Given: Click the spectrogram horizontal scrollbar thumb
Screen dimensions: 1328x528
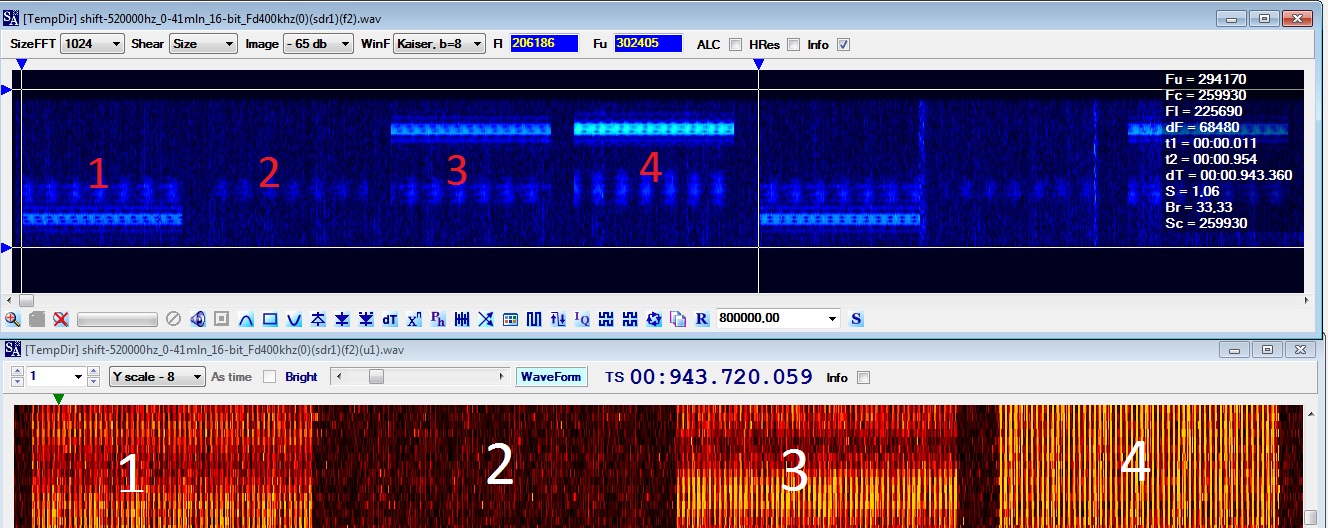Looking at the screenshot, I should click(26, 300).
